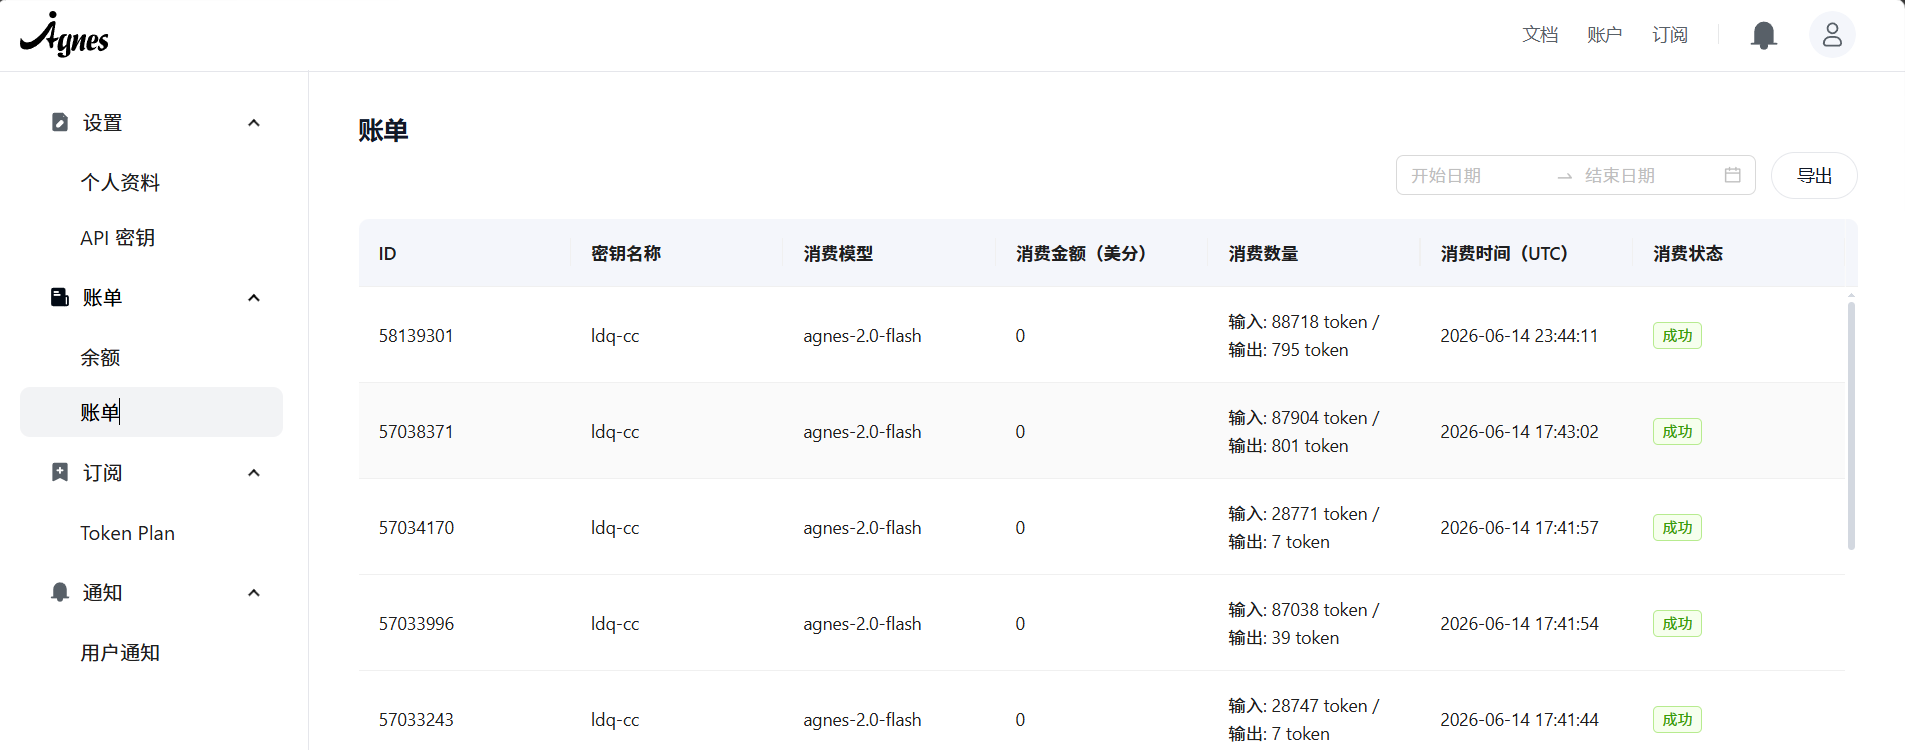The image size is (1905, 750).
Task: Click the 输入: 88718 token usage cell
Action: (x=1304, y=336)
